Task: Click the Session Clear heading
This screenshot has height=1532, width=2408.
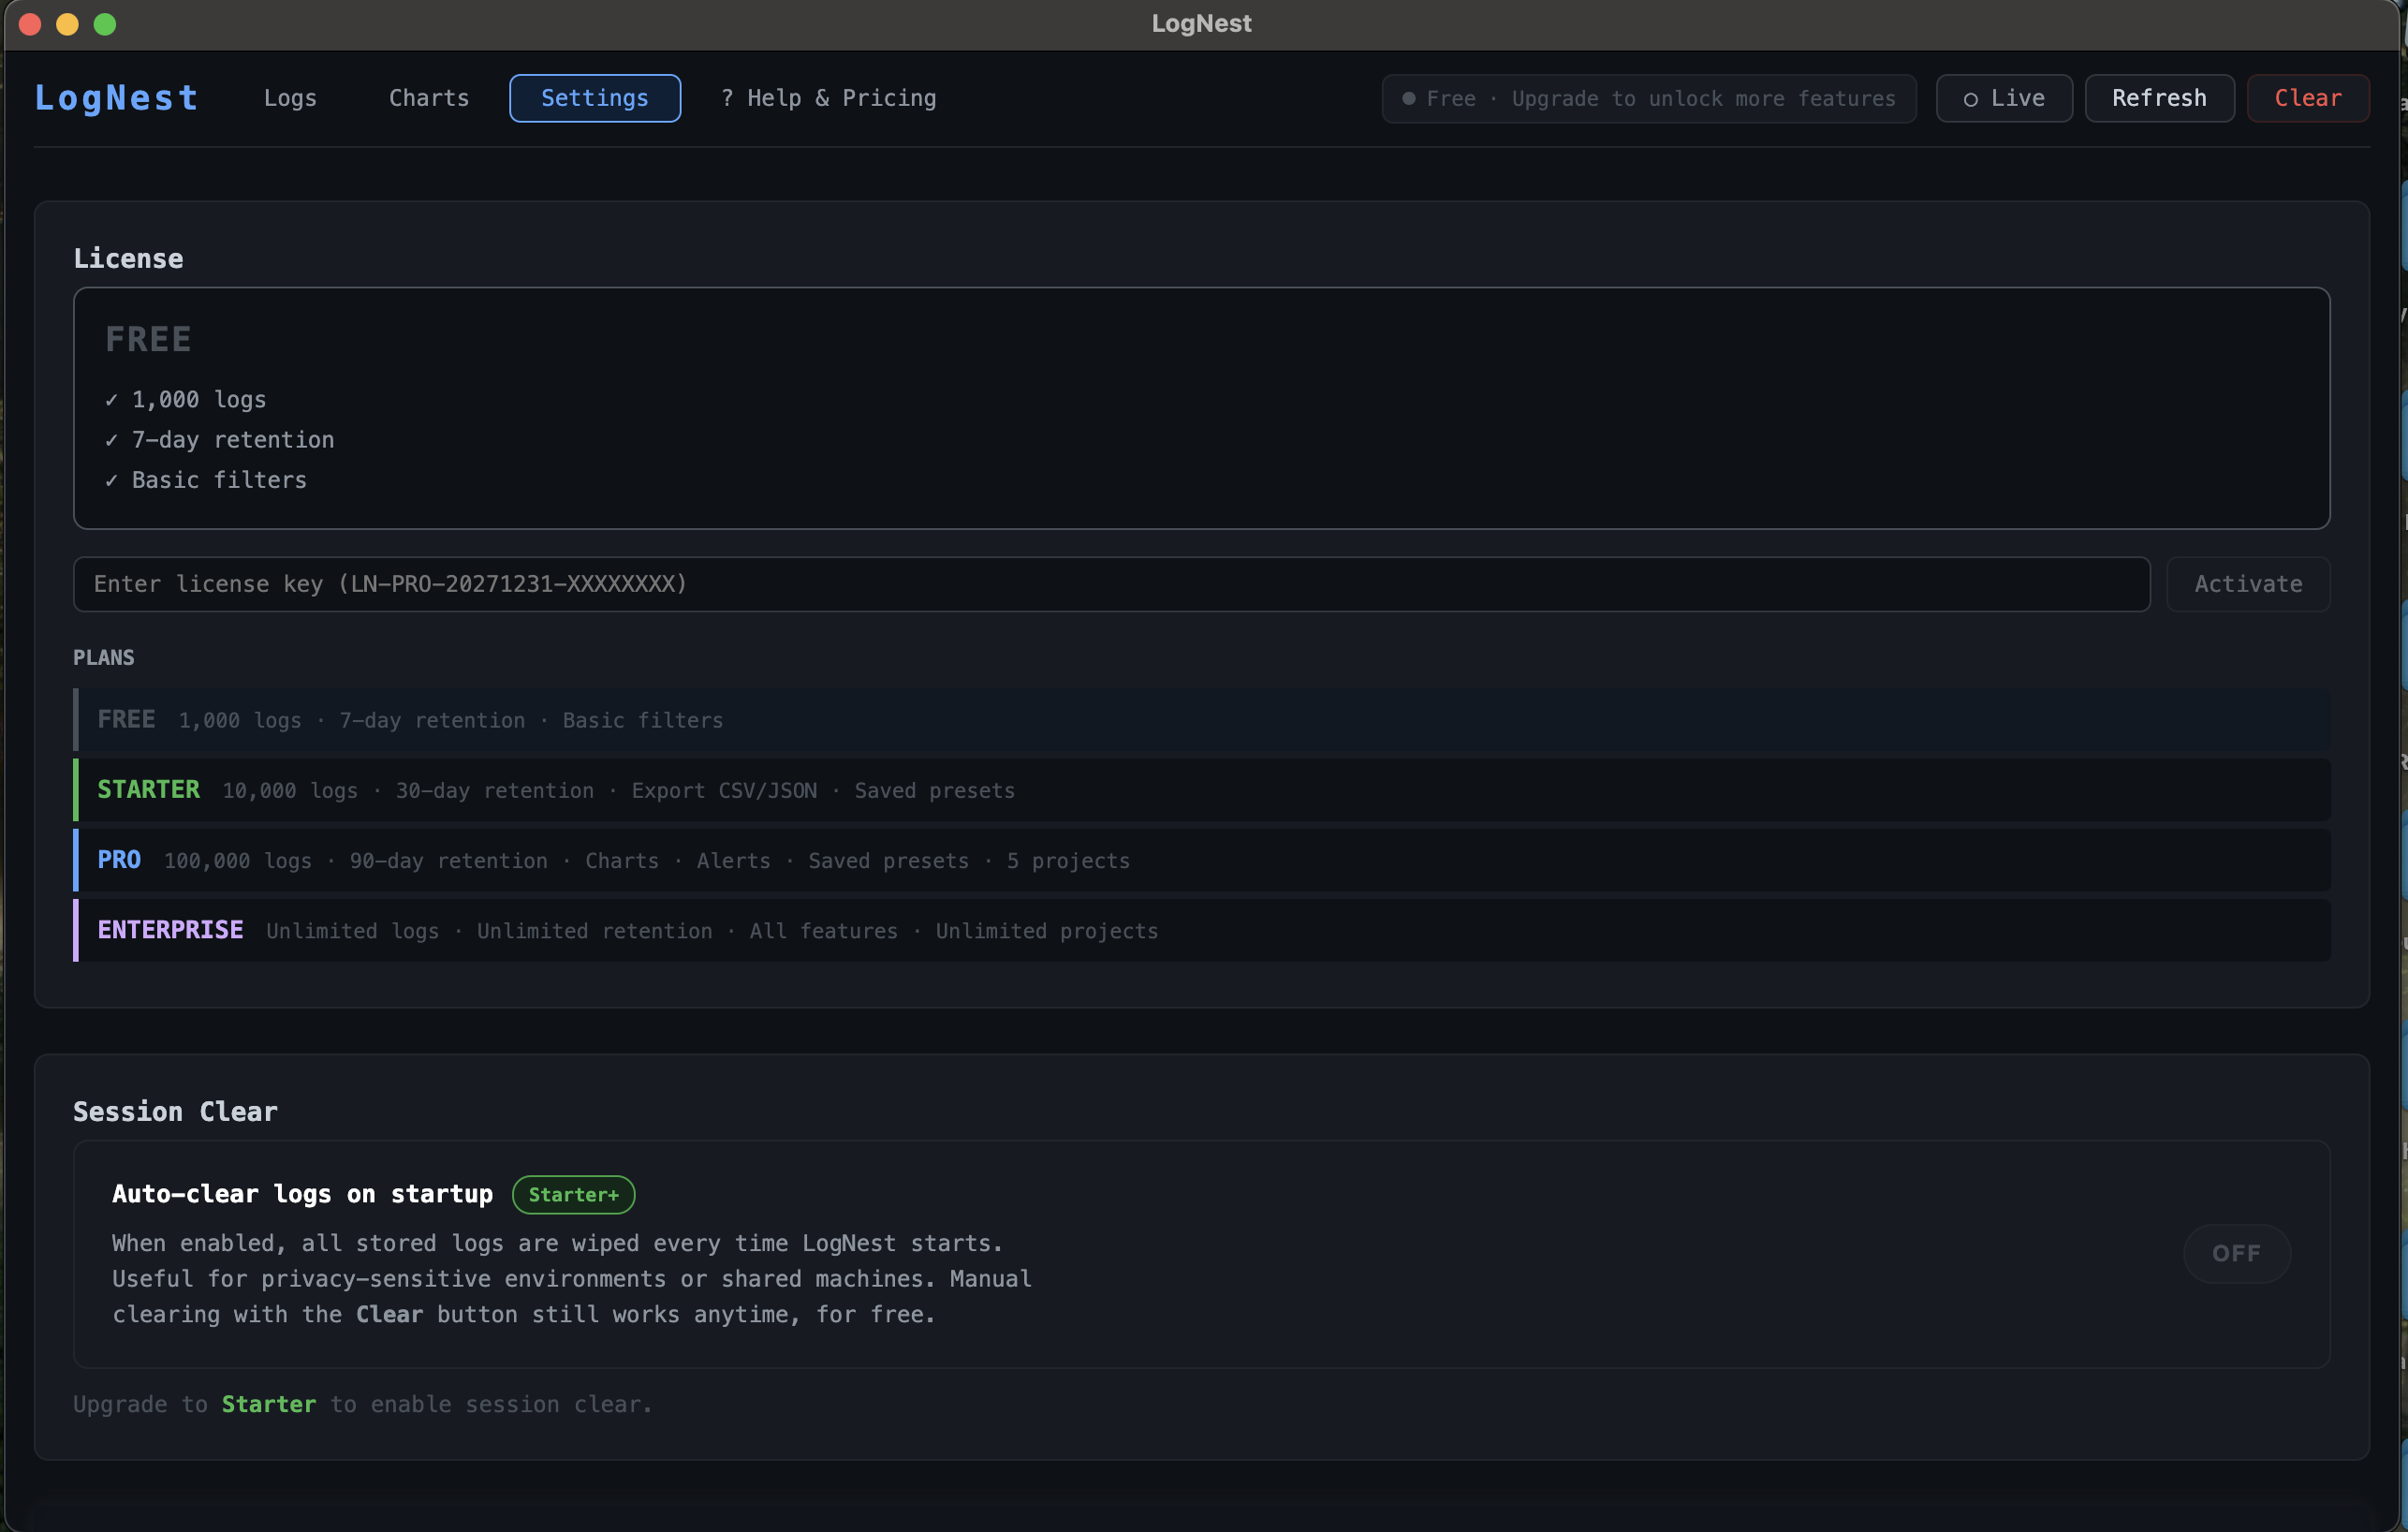Action: 175,1111
